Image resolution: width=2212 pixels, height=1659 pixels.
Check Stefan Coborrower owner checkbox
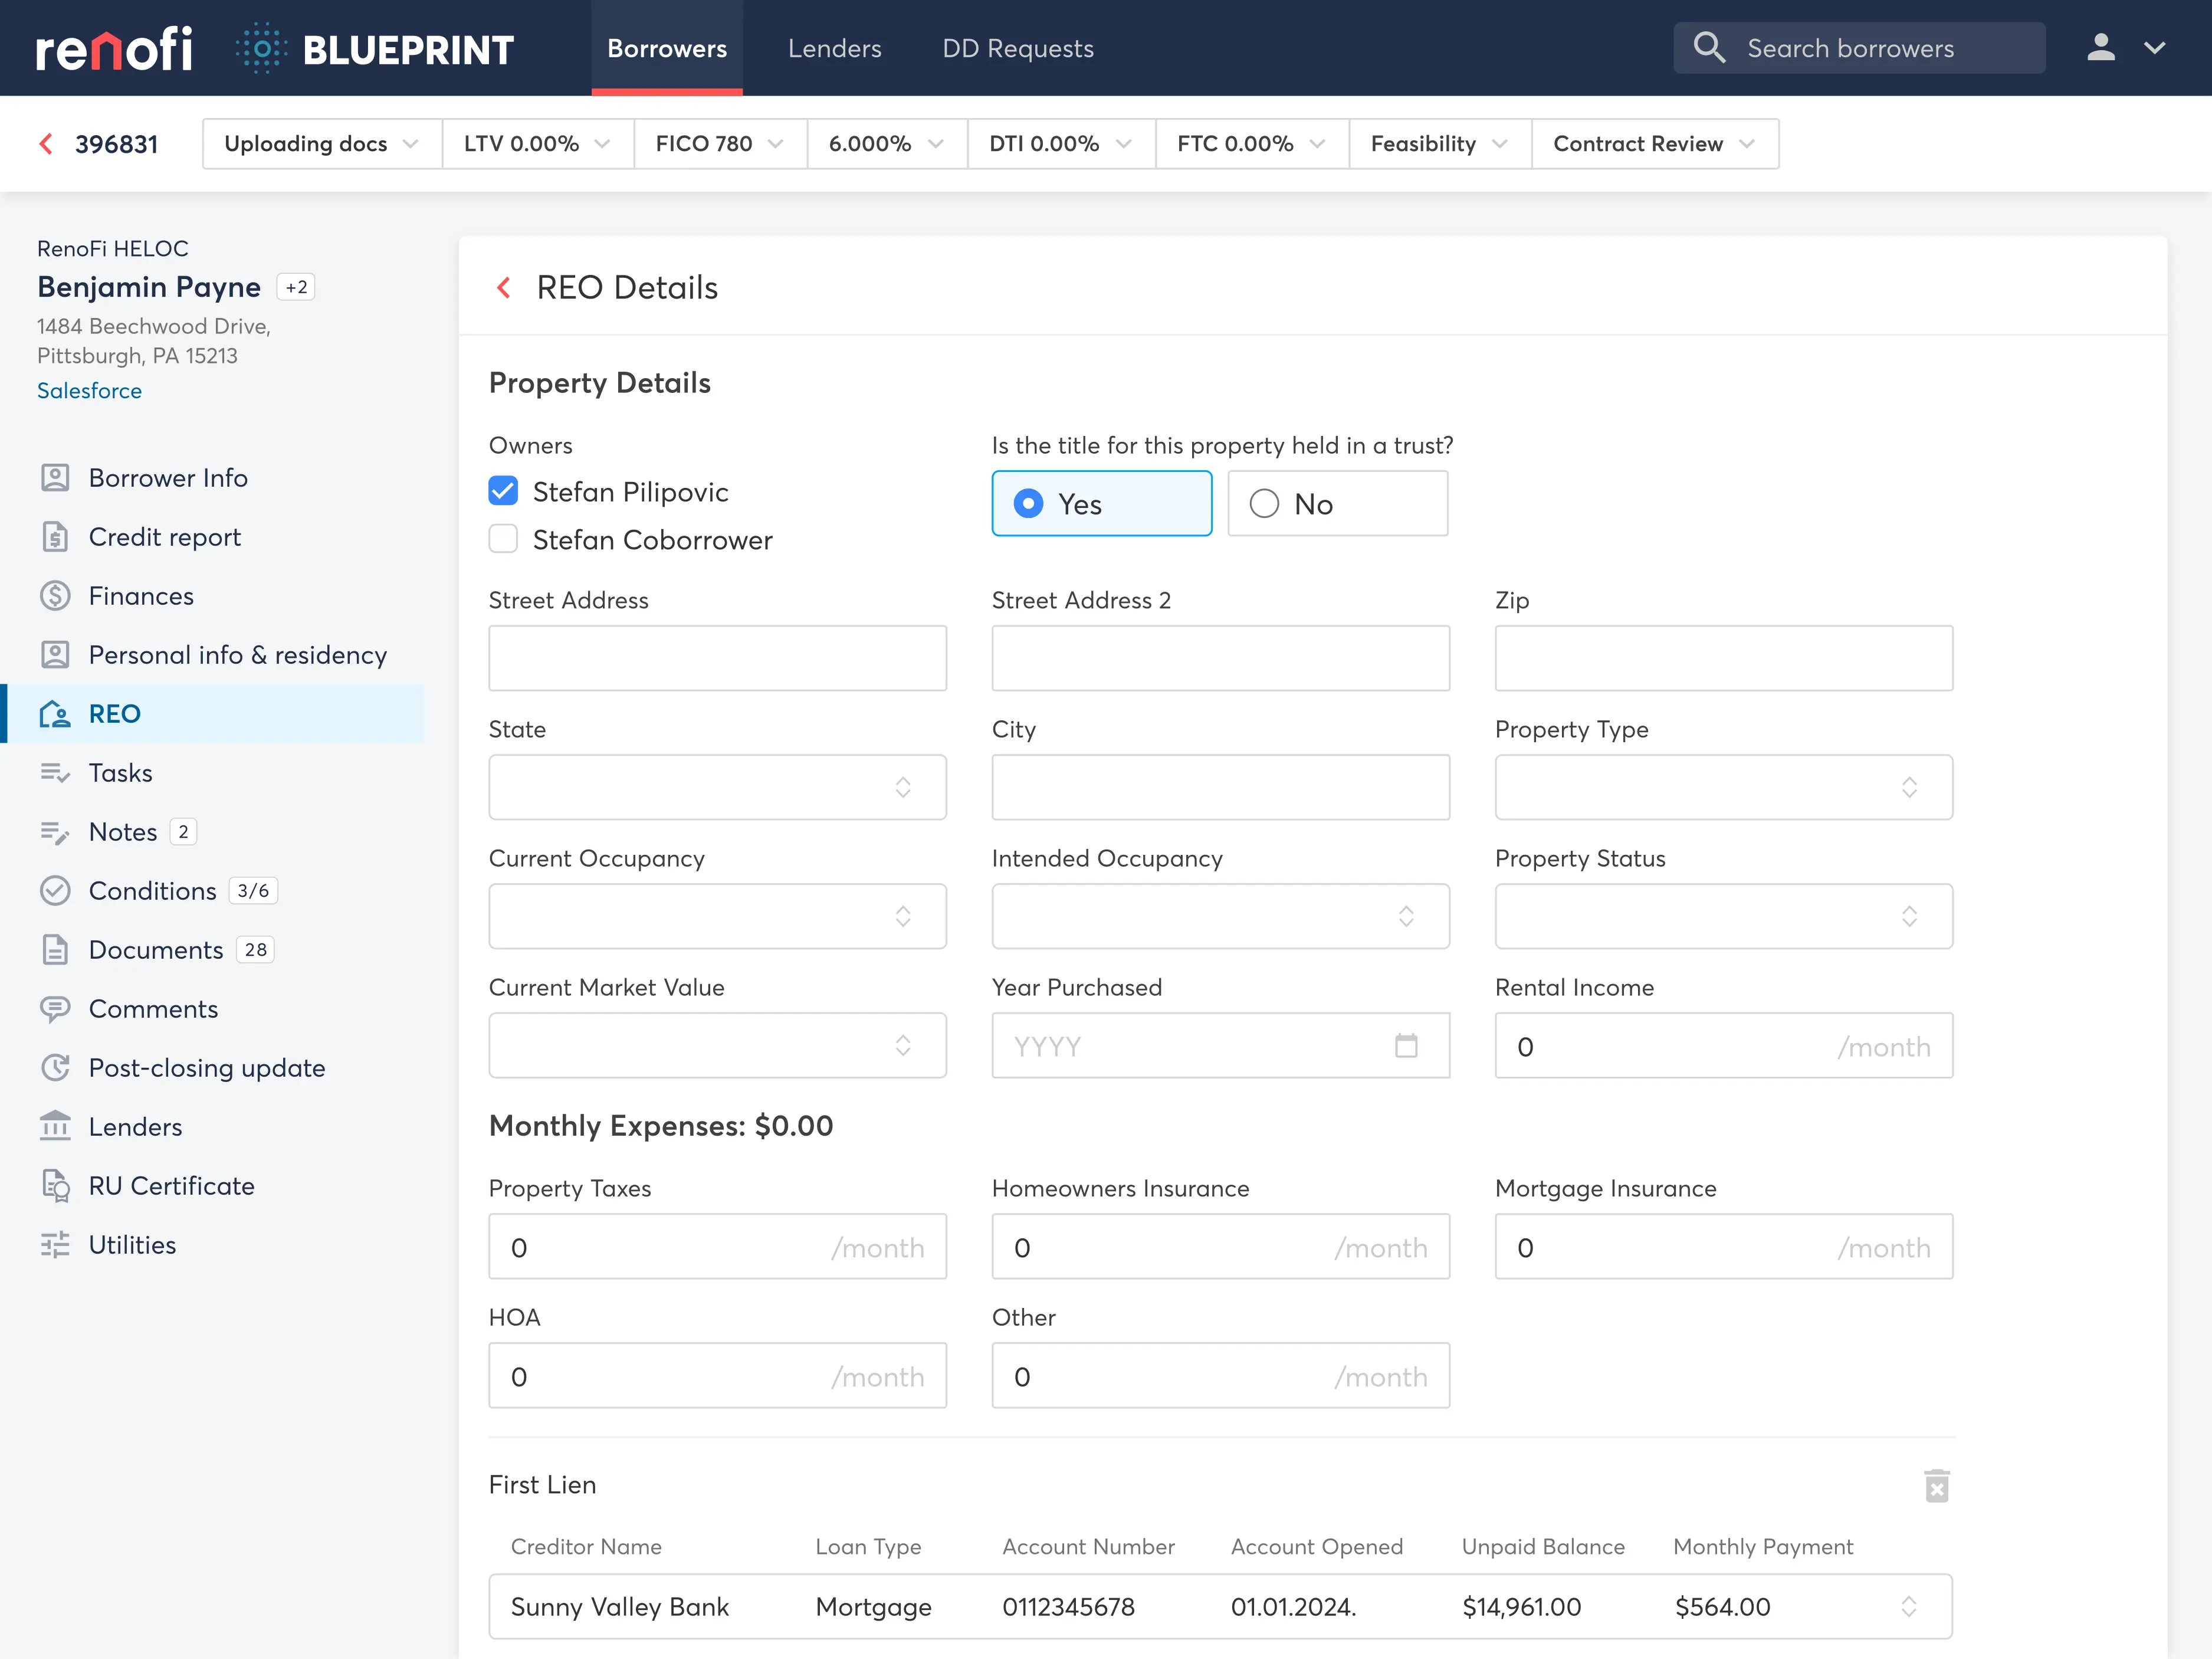503,539
